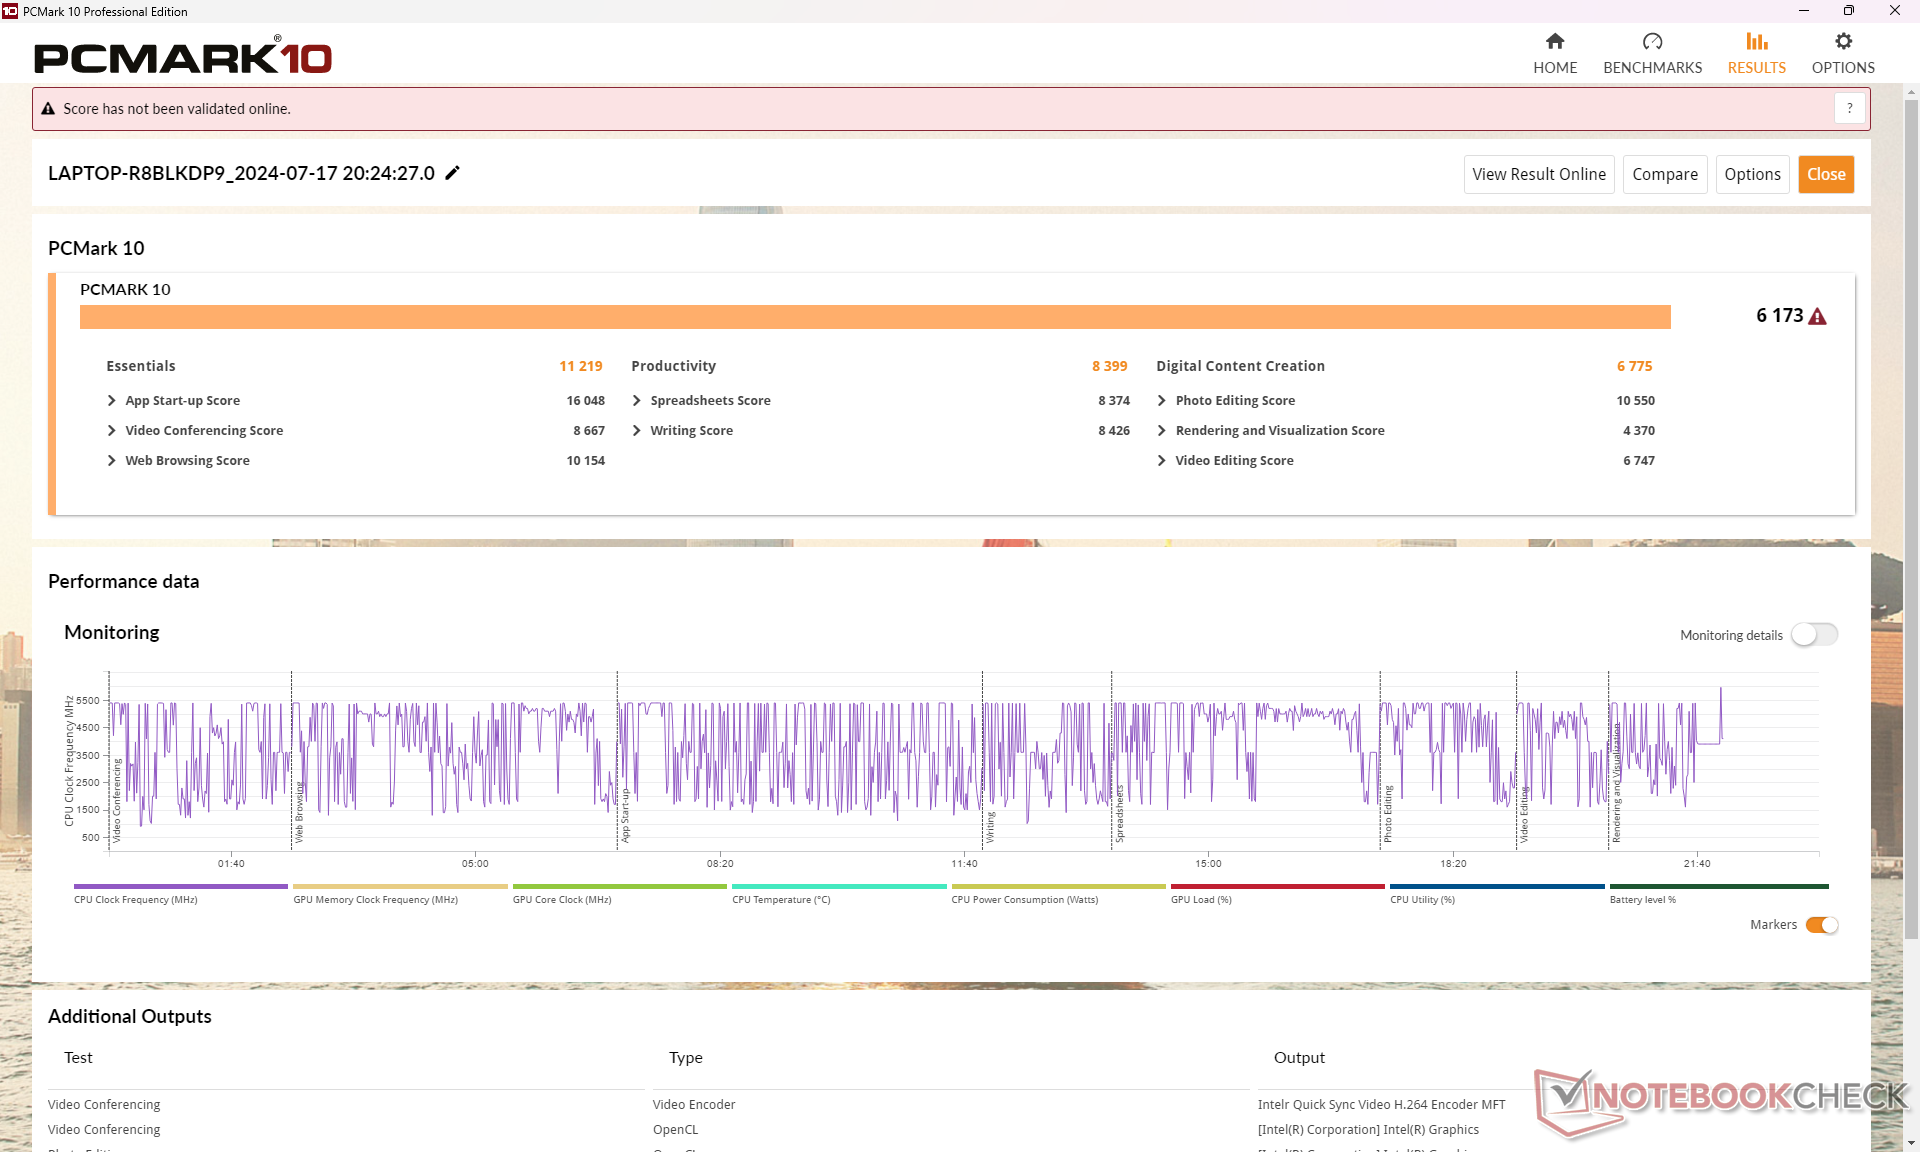This screenshot has height=1152, width=1920.
Task: Open Benchmarks via the gauge icon
Action: pos(1652,42)
